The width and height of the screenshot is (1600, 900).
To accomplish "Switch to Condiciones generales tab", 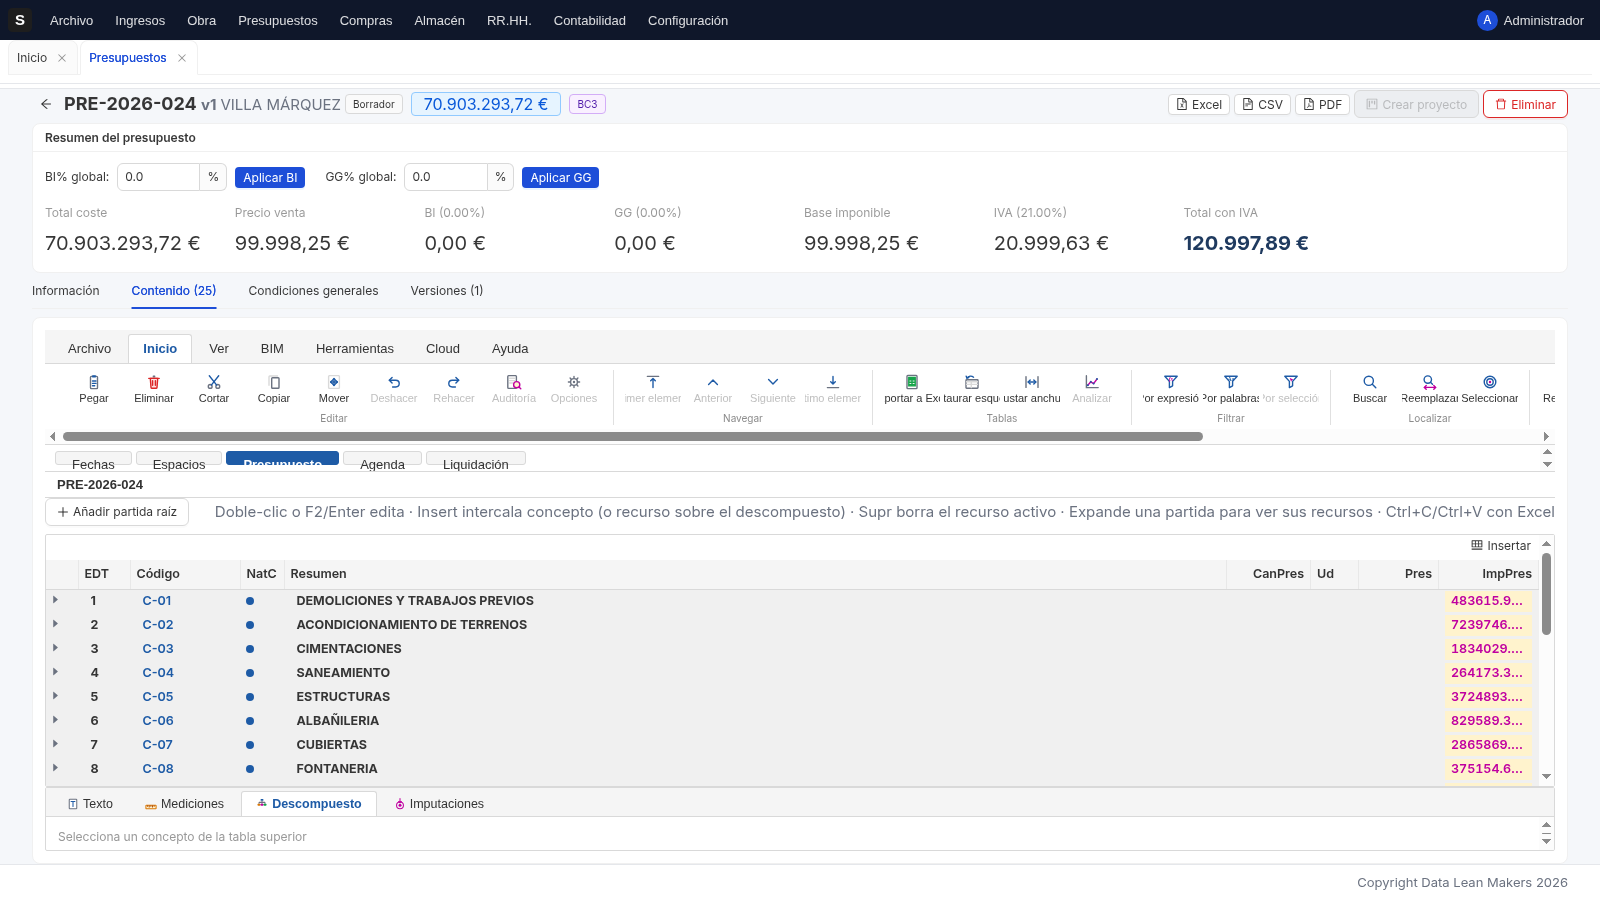I will point(313,291).
